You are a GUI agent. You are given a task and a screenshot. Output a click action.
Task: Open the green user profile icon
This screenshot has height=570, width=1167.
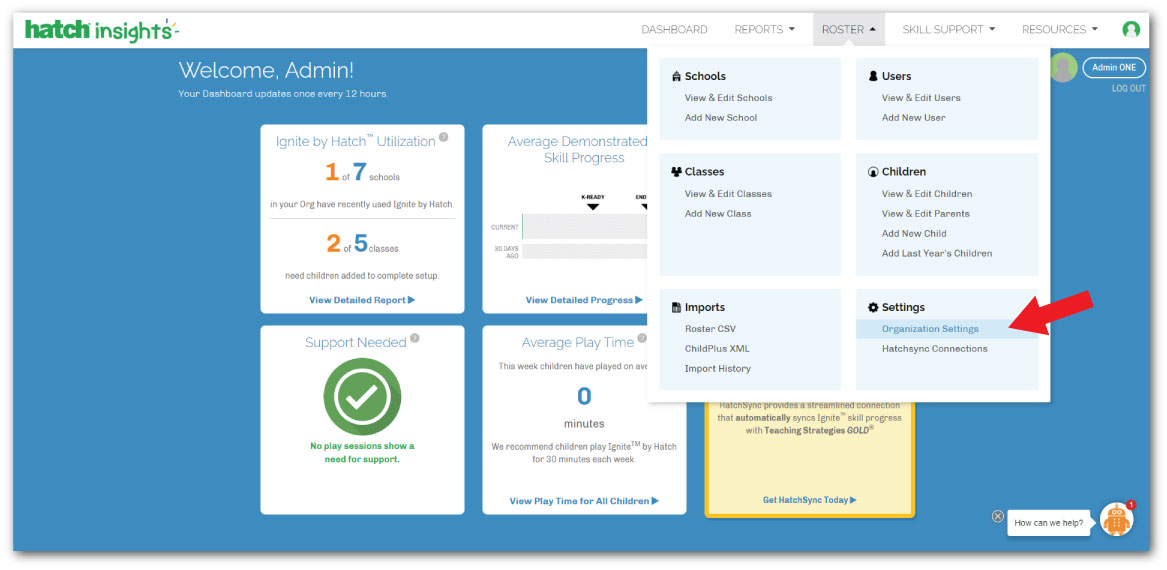tap(1131, 30)
